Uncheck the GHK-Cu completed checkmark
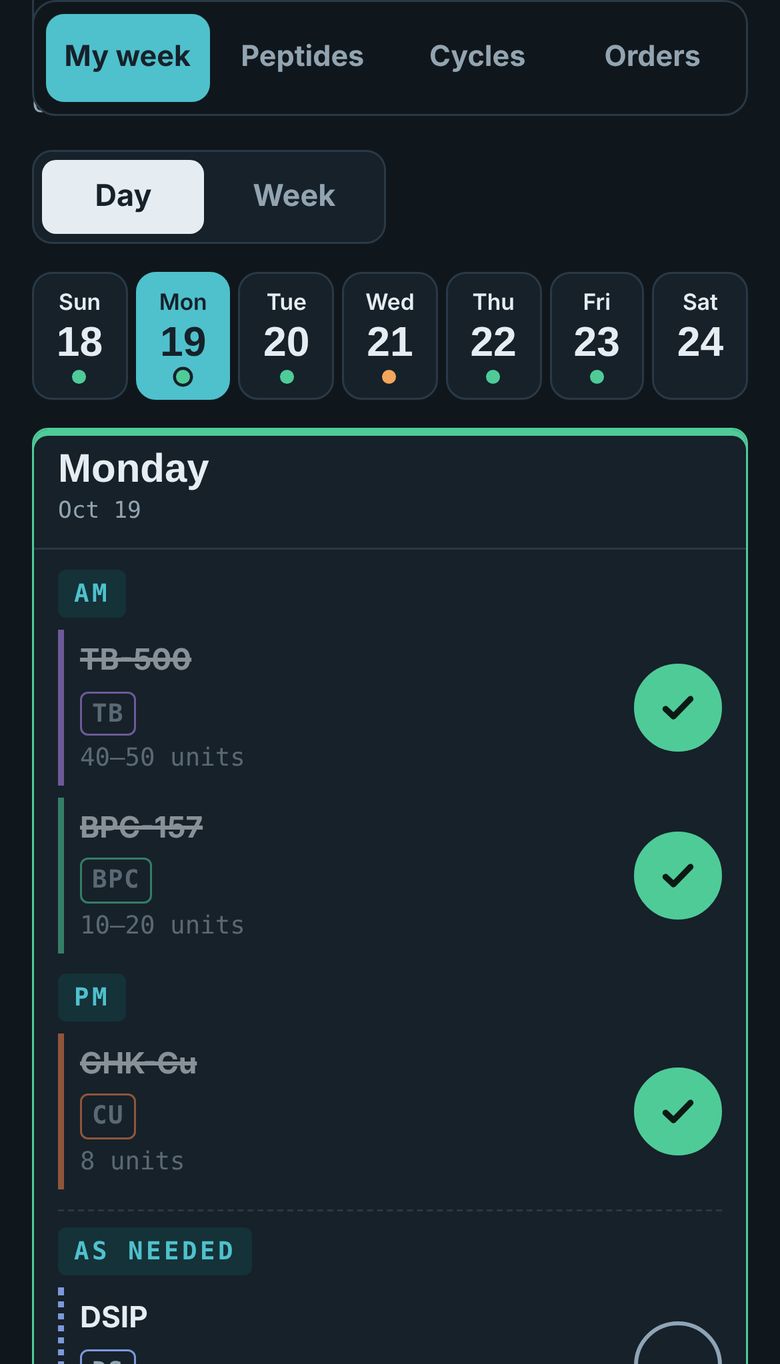 point(677,1111)
